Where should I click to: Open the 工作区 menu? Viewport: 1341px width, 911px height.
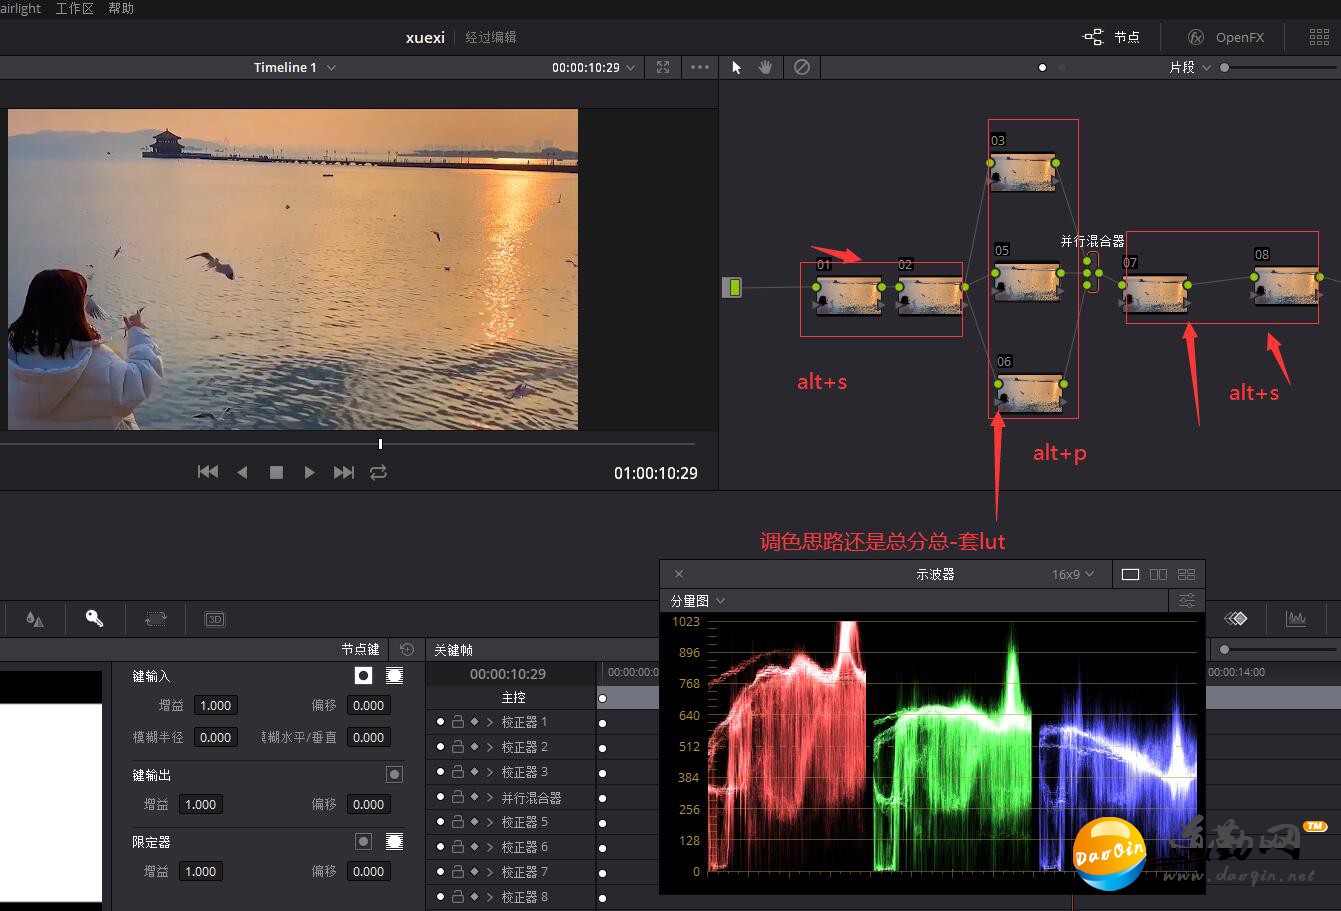point(75,8)
